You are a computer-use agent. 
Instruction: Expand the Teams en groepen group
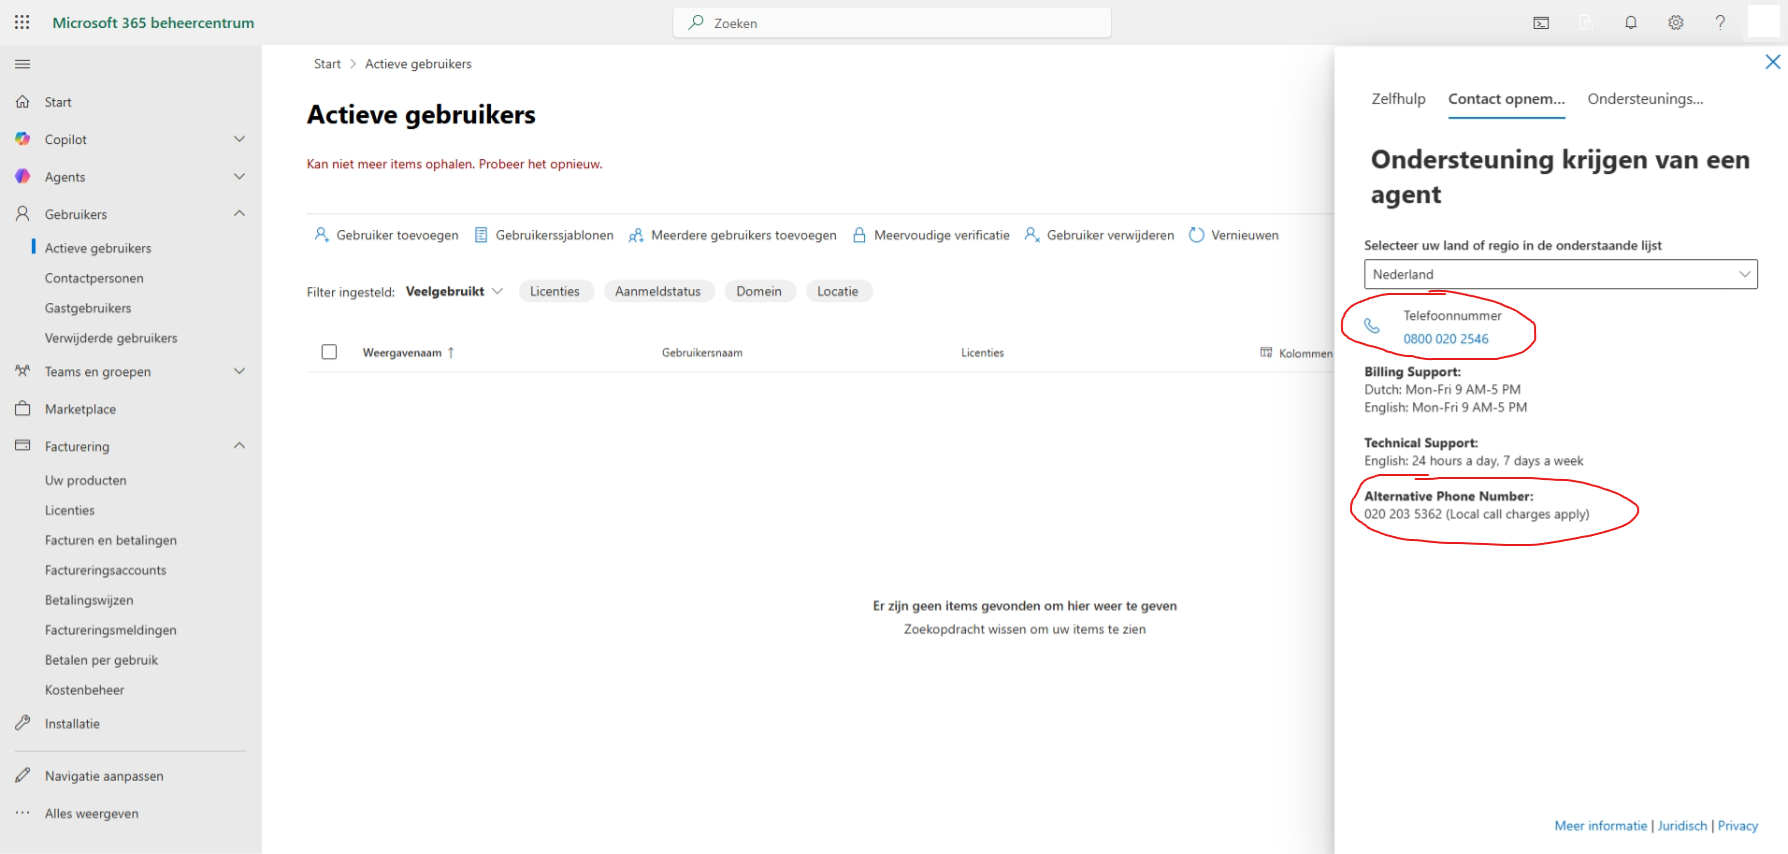tap(239, 371)
